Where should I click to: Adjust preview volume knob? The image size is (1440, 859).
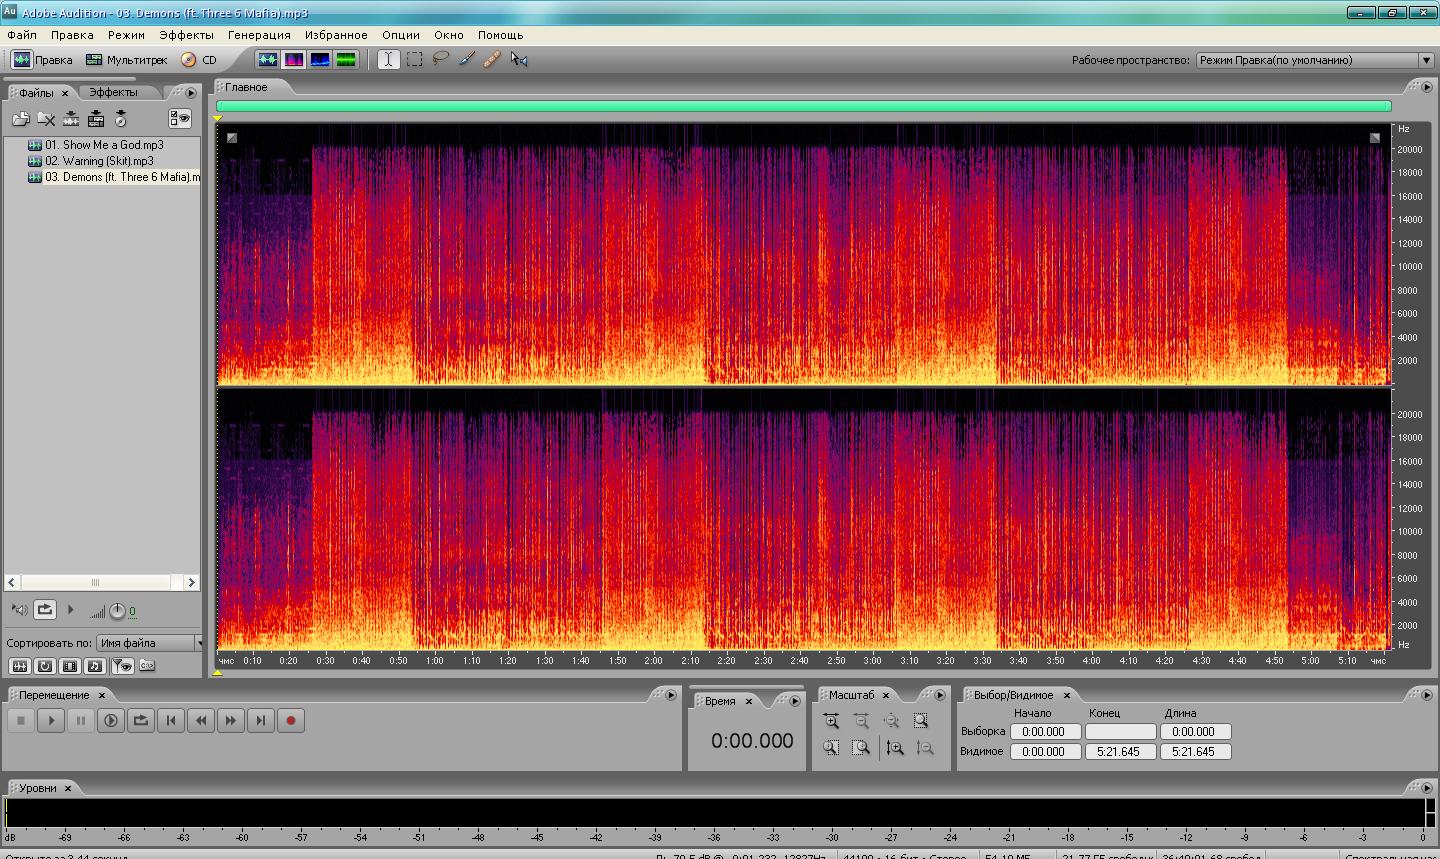coord(117,610)
